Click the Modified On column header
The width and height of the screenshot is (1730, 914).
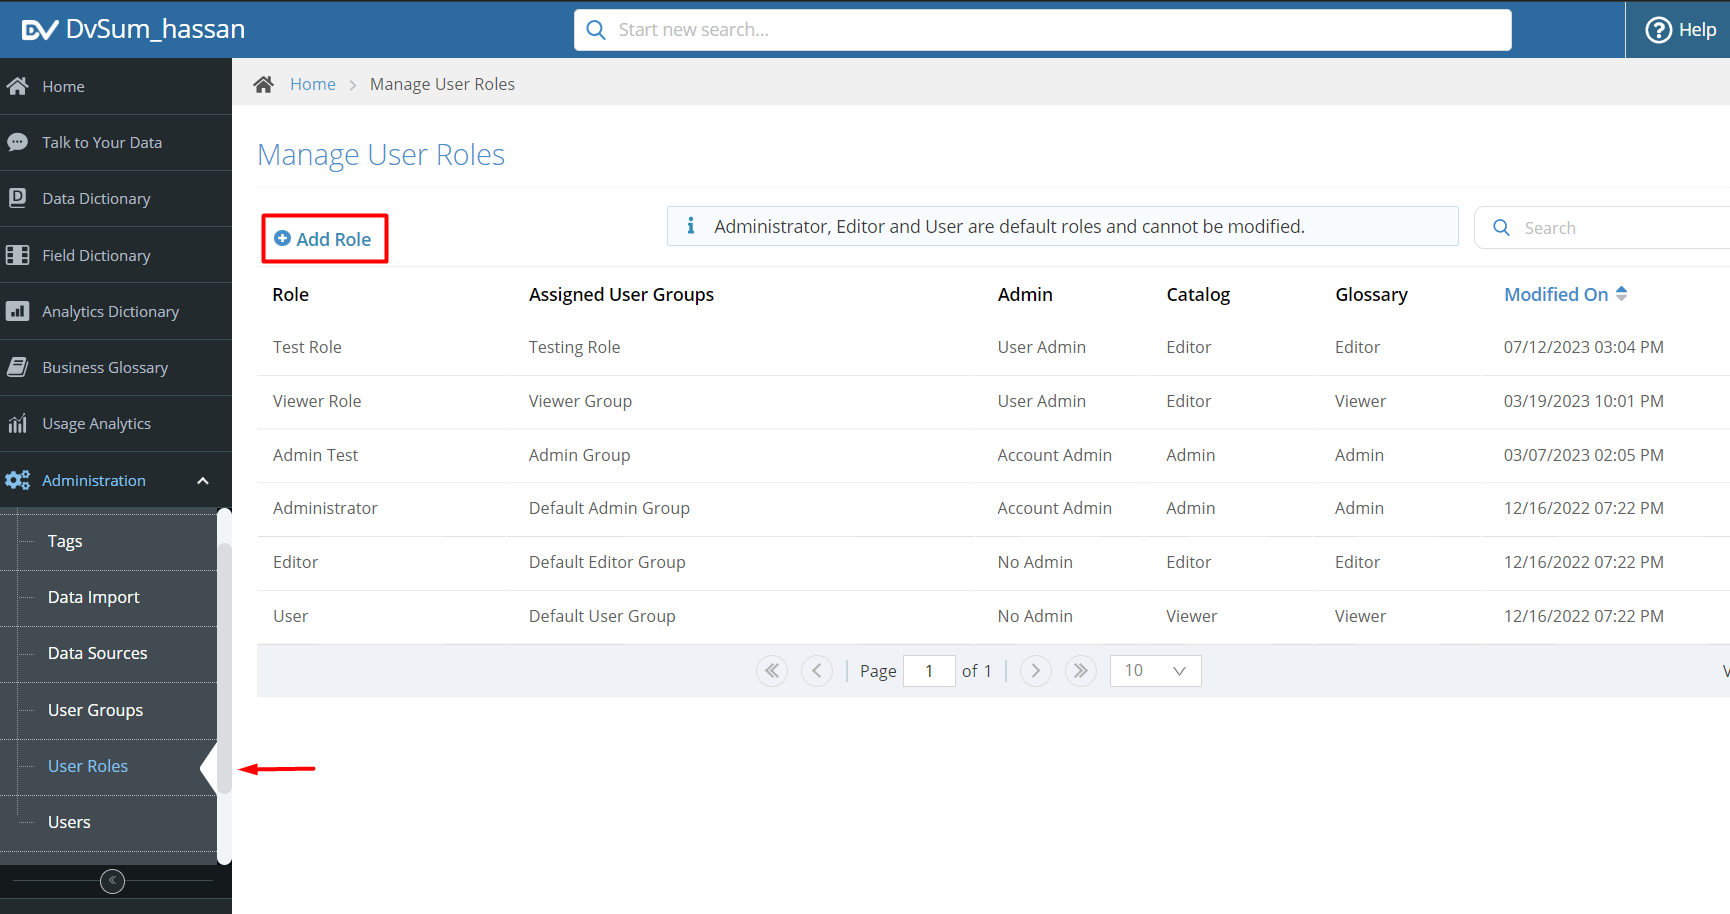[1556, 294]
